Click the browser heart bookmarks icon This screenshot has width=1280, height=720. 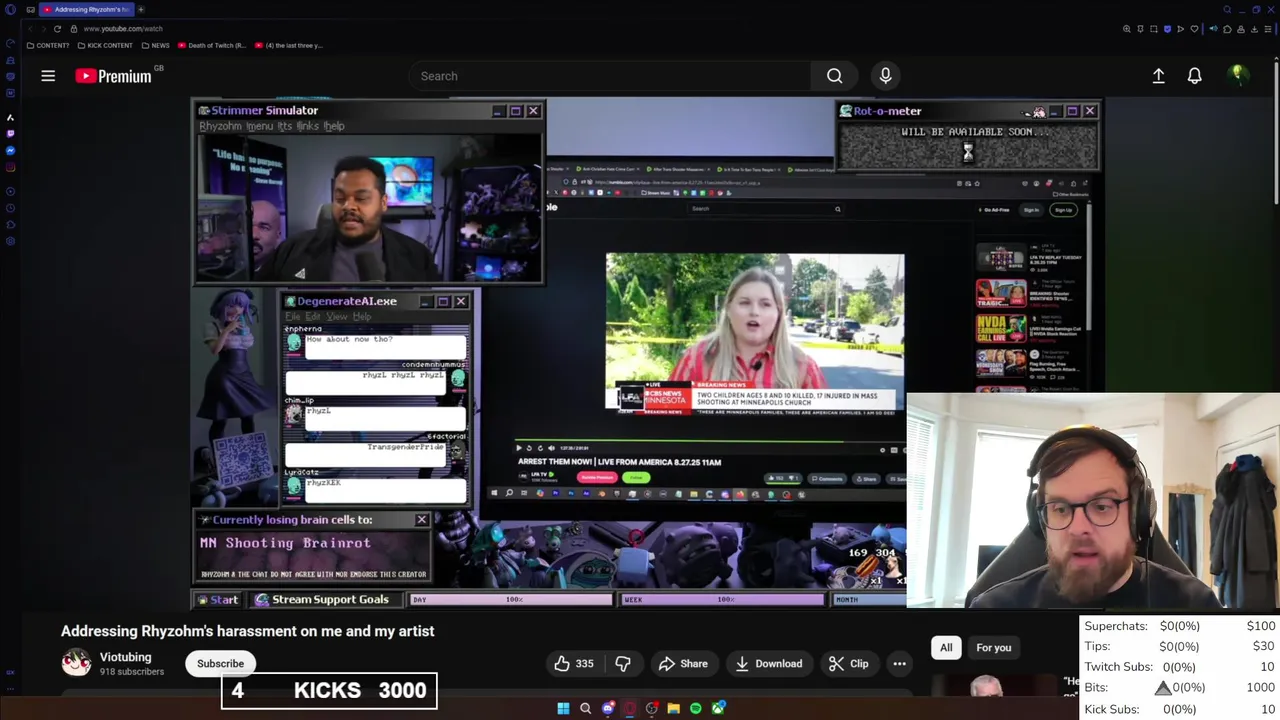(1193, 29)
